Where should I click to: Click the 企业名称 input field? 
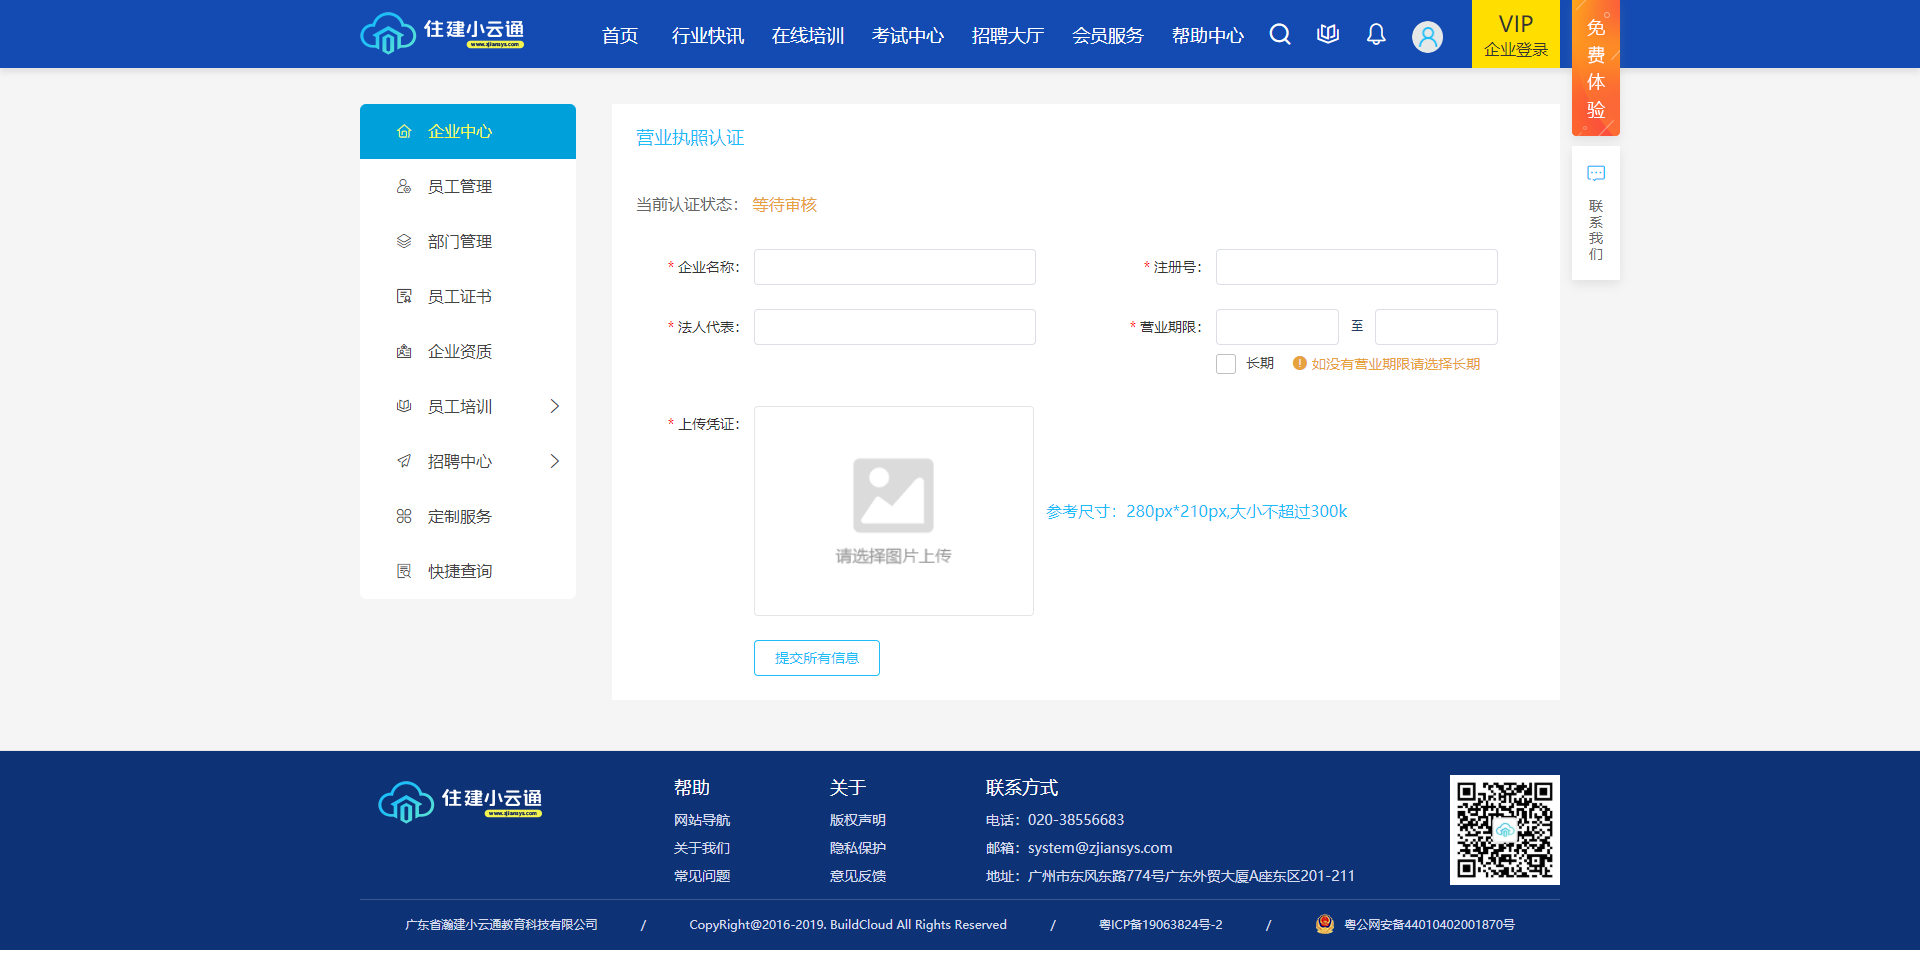894,267
